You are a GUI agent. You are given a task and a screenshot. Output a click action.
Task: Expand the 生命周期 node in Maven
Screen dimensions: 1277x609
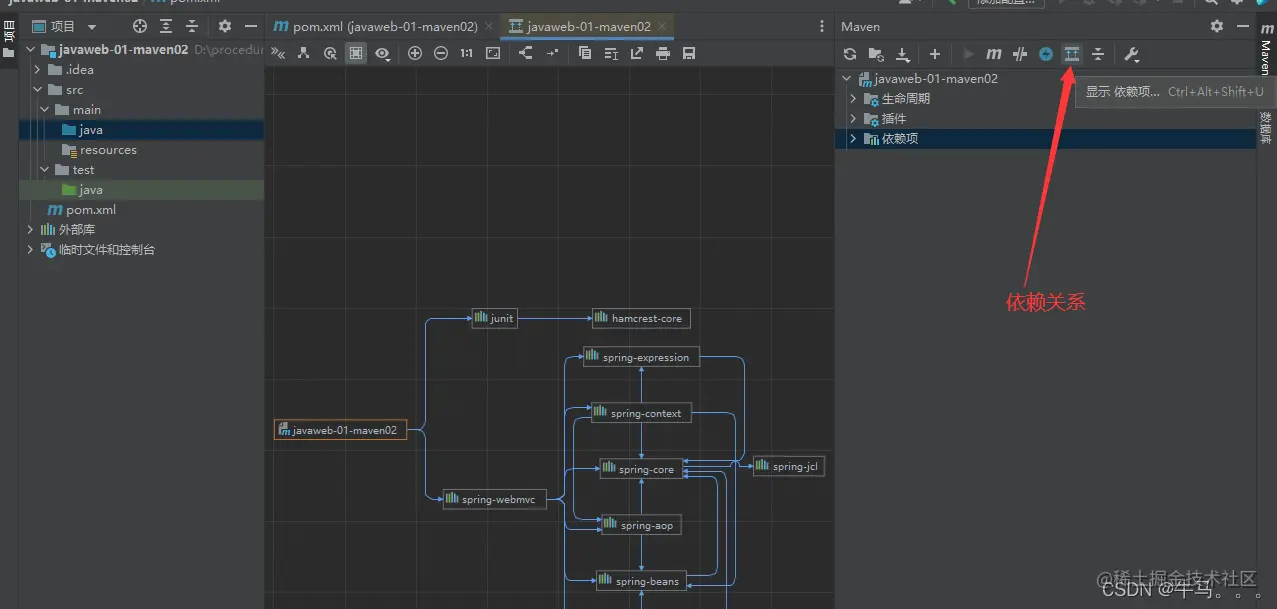tap(853, 99)
